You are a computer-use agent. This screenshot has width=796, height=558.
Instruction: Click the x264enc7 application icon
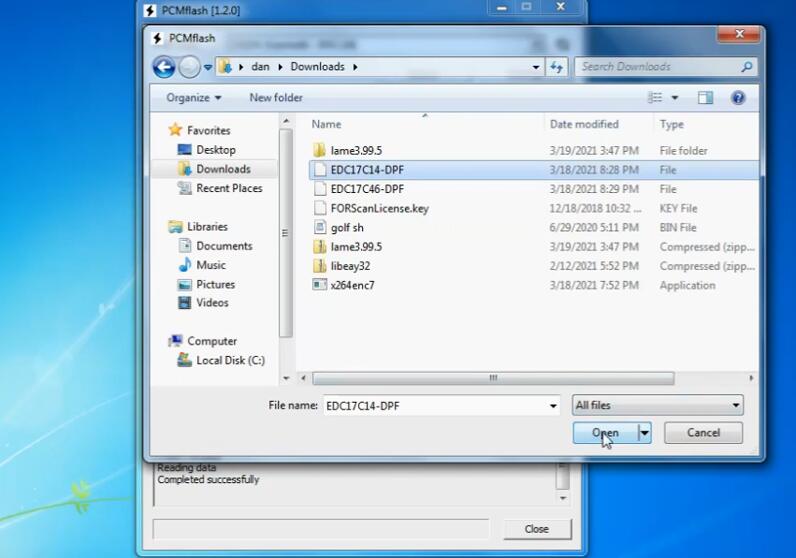click(319, 285)
